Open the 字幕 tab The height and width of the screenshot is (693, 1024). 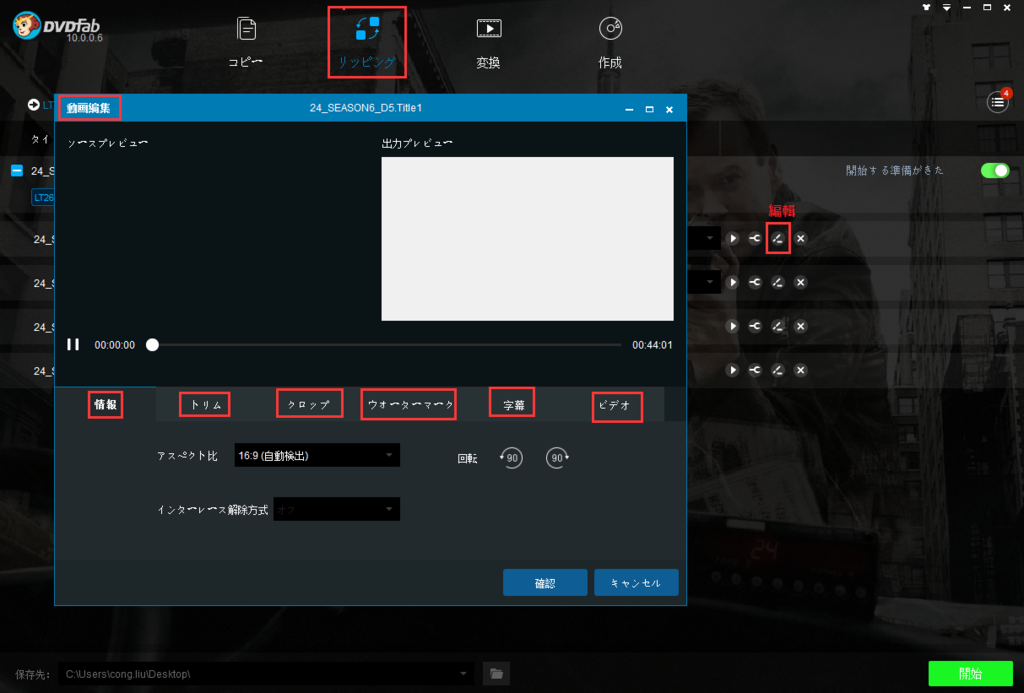513,404
